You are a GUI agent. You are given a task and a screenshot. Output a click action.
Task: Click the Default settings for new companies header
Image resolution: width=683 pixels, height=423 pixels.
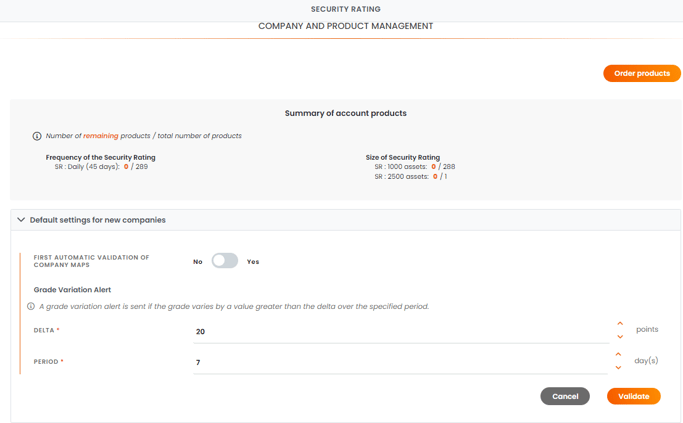click(98, 220)
